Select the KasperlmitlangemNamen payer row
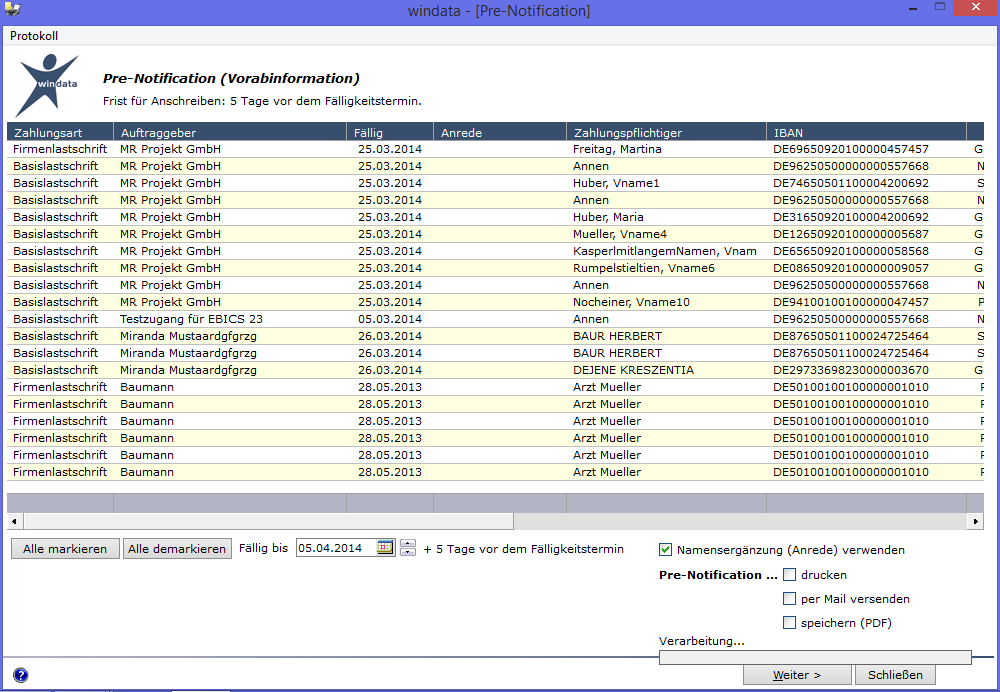Viewport: 1000px width, 692px height. (x=496, y=251)
